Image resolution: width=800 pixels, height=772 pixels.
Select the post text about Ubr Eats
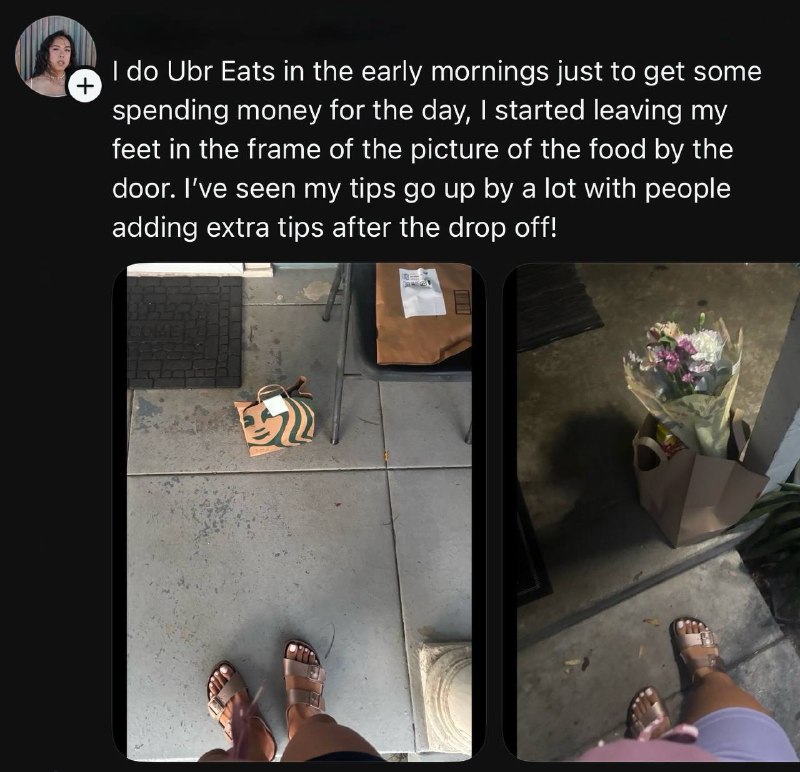[x=436, y=150]
